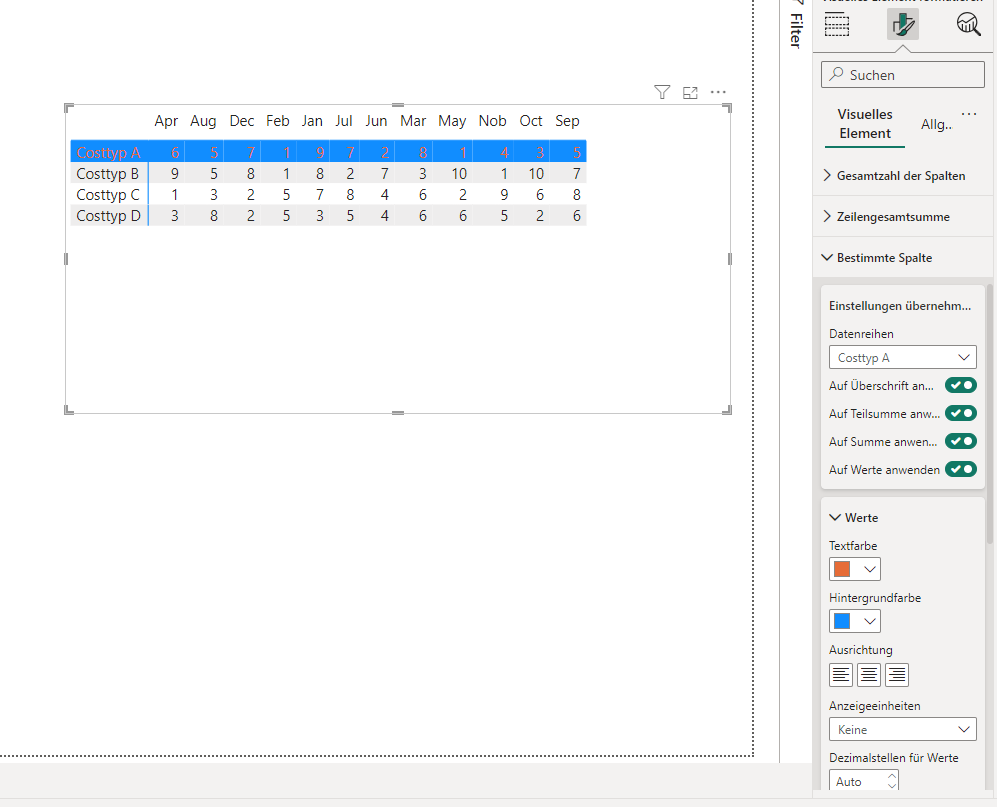Toggle Auf Überschrift anwenden switch
The height and width of the screenshot is (807, 997).
(x=961, y=385)
